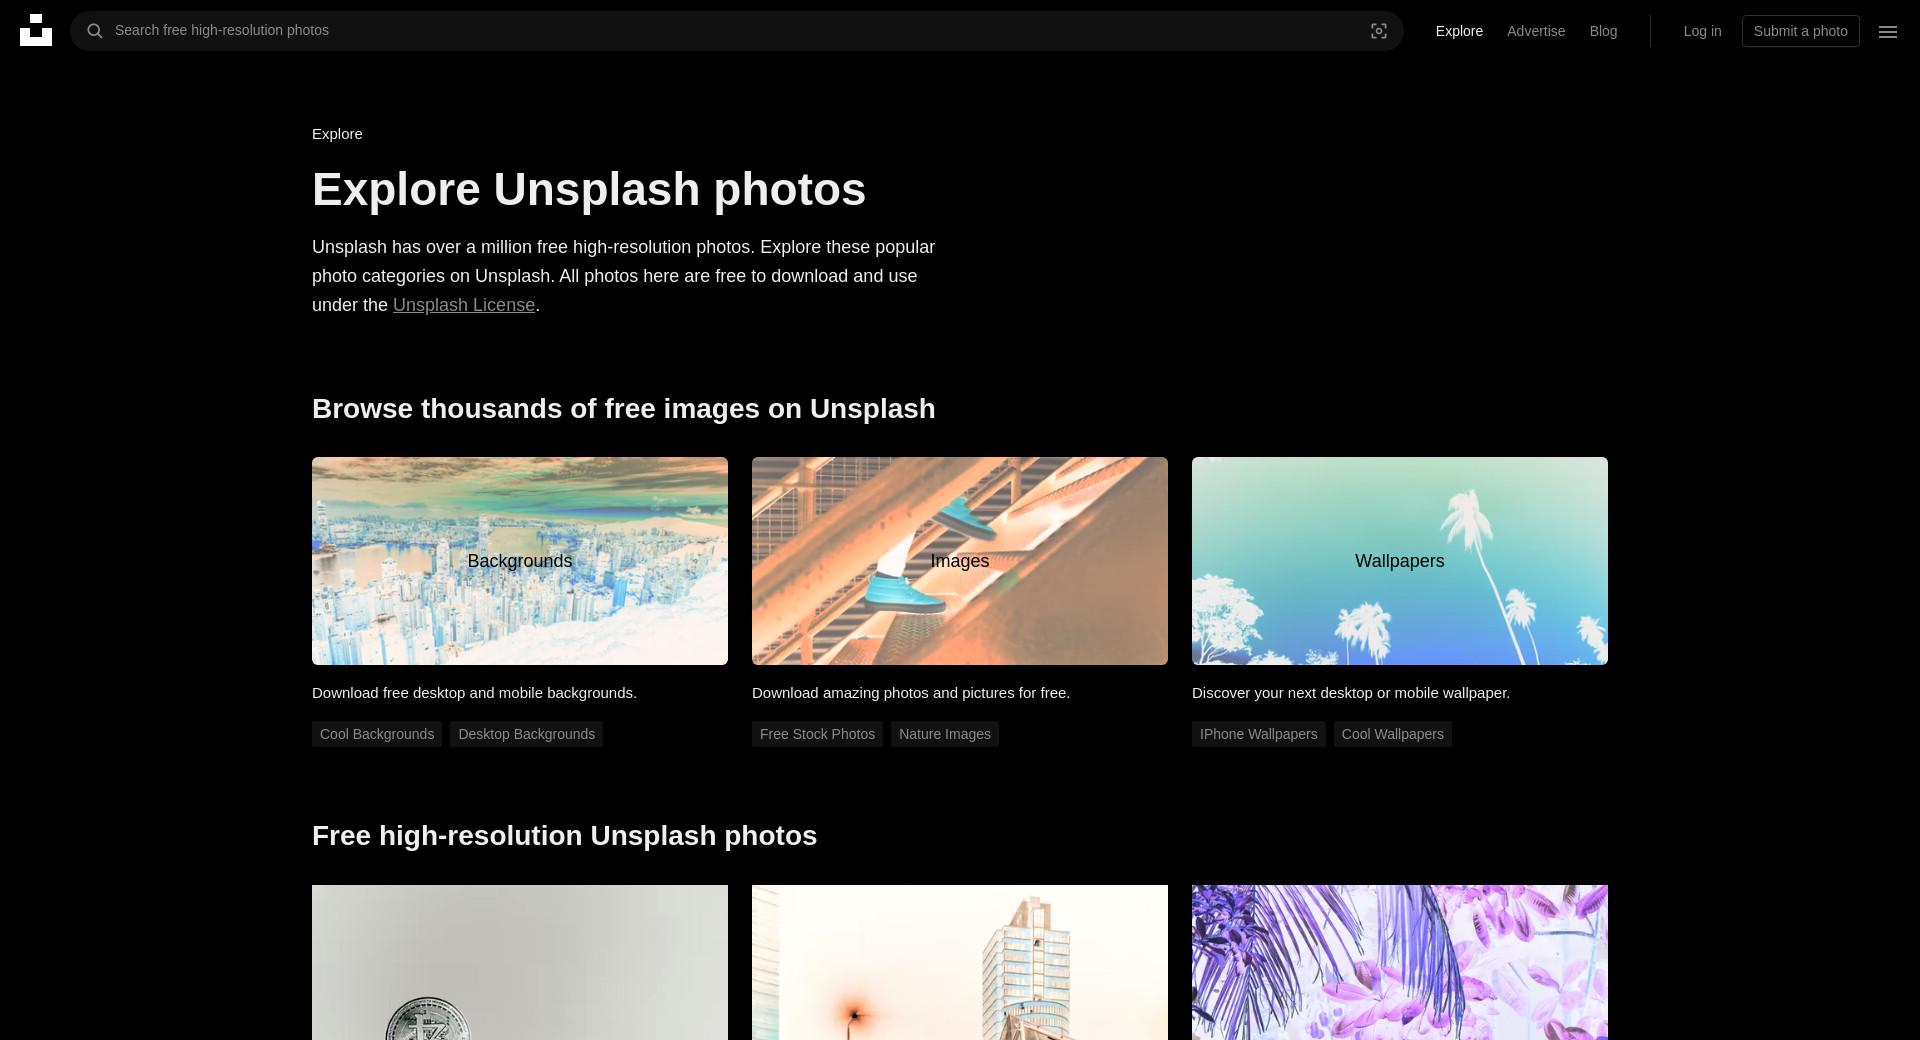The height and width of the screenshot is (1040, 1920).
Task: Open the silver coin photo thumbnail
Action: 520,962
